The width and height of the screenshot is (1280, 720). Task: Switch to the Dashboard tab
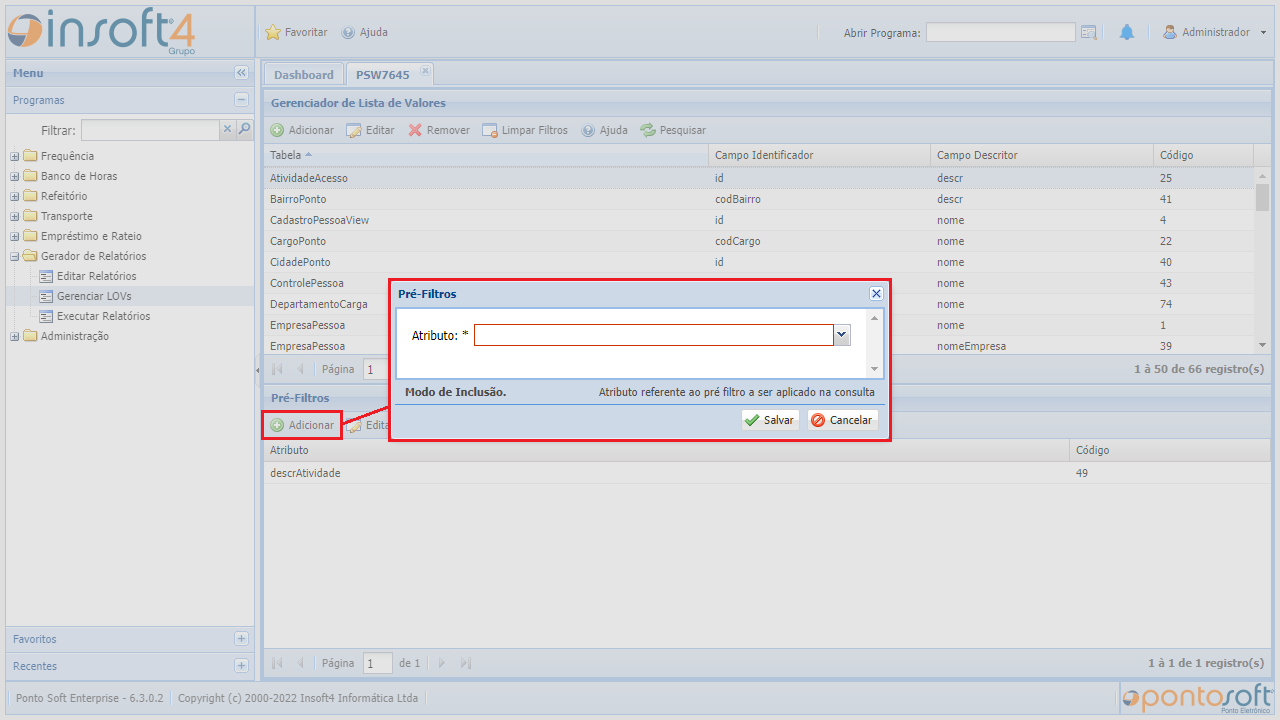(303, 75)
